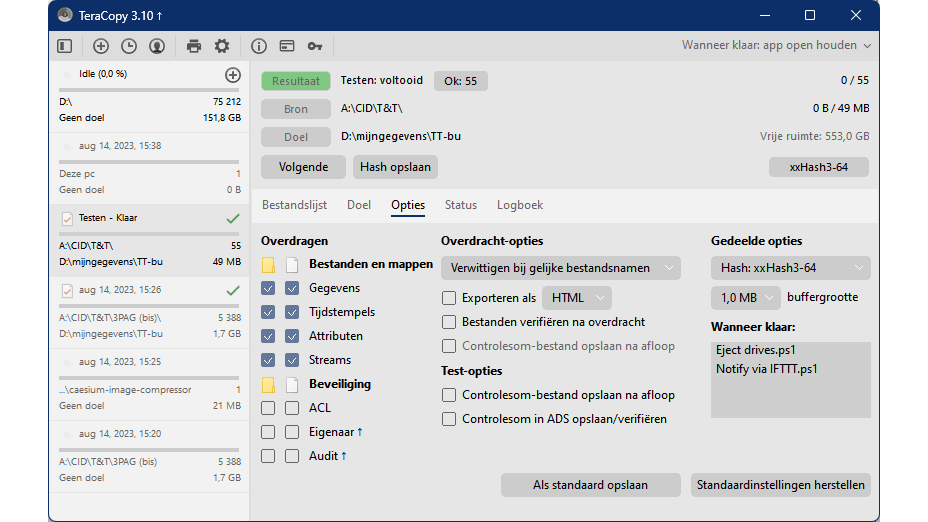
Task: Open settings gear icon
Action: click(x=222, y=46)
